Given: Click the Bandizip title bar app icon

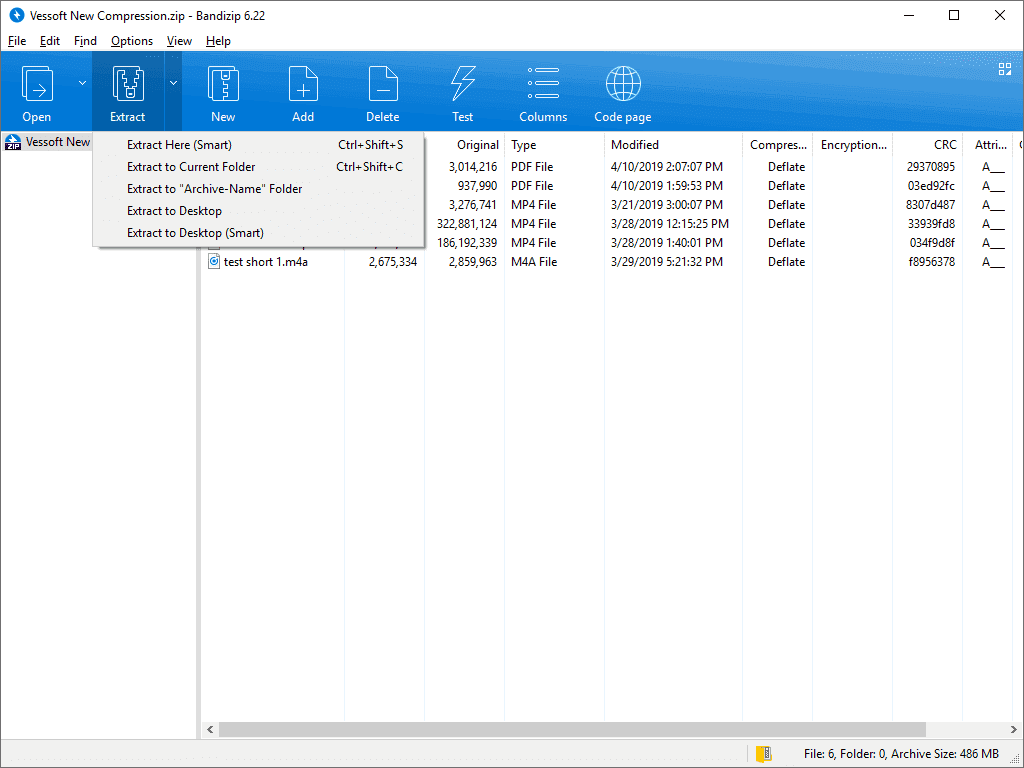Looking at the screenshot, I should tap(16, 15).
